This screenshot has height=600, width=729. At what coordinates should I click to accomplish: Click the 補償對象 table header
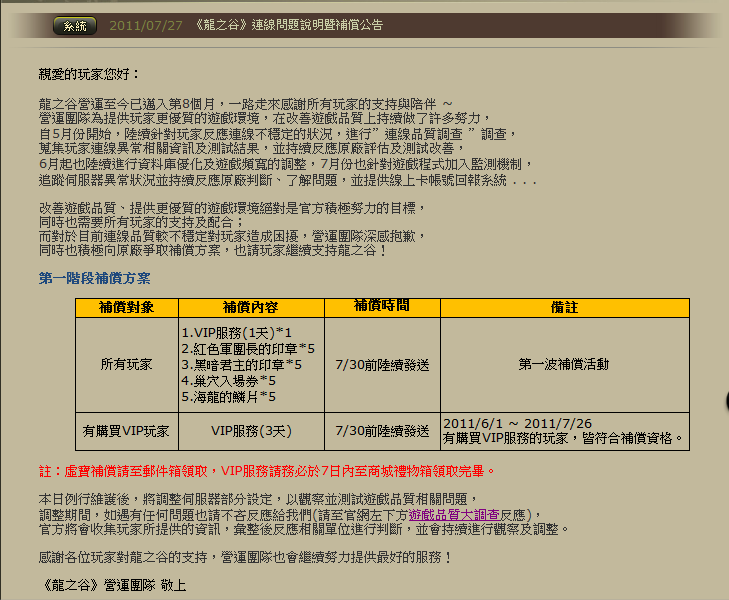click(126, 308)
